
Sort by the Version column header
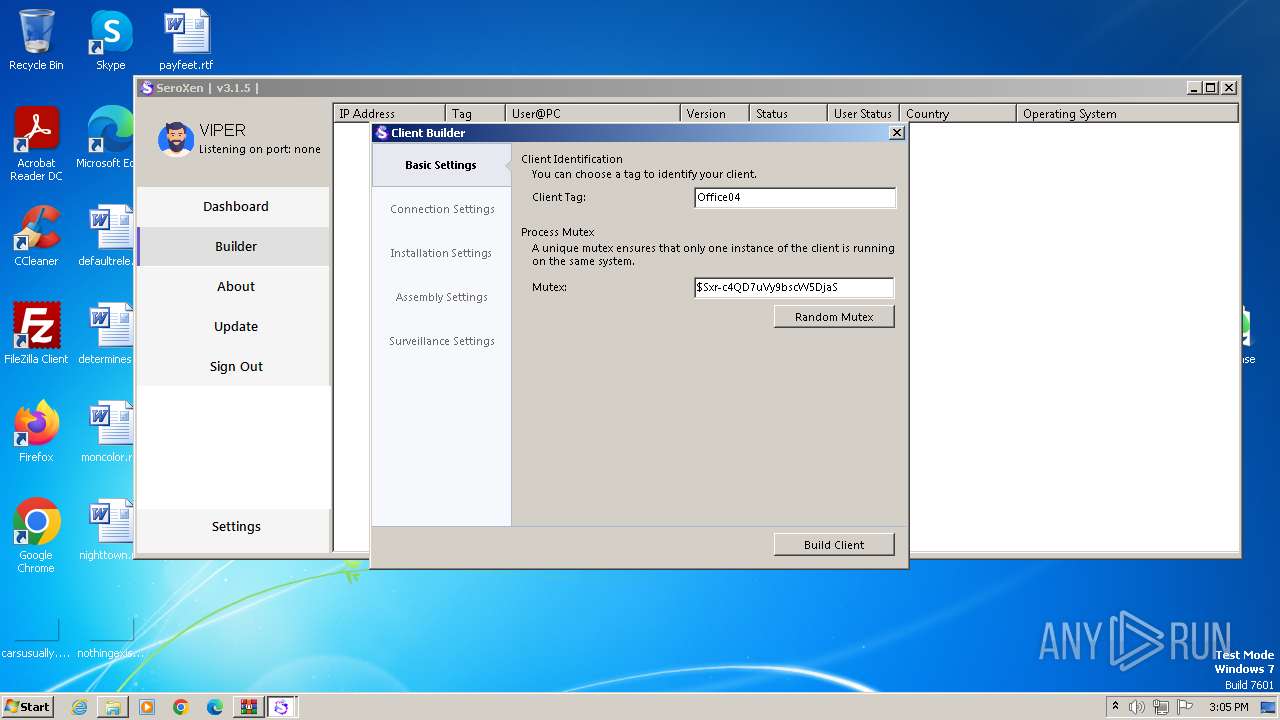(714, 114)
